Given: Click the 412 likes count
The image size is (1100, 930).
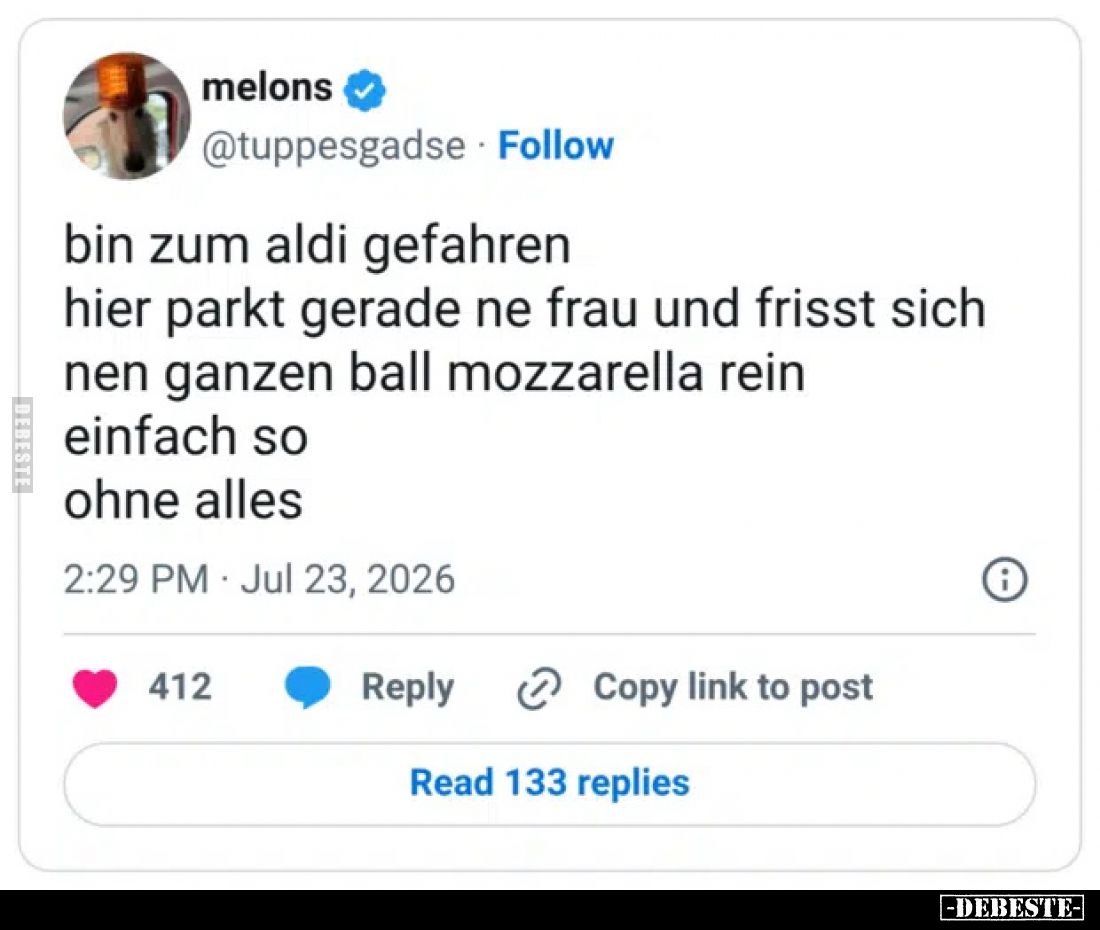Looking at the screenshot, I should pyautogui.click(x=180, y=687).
